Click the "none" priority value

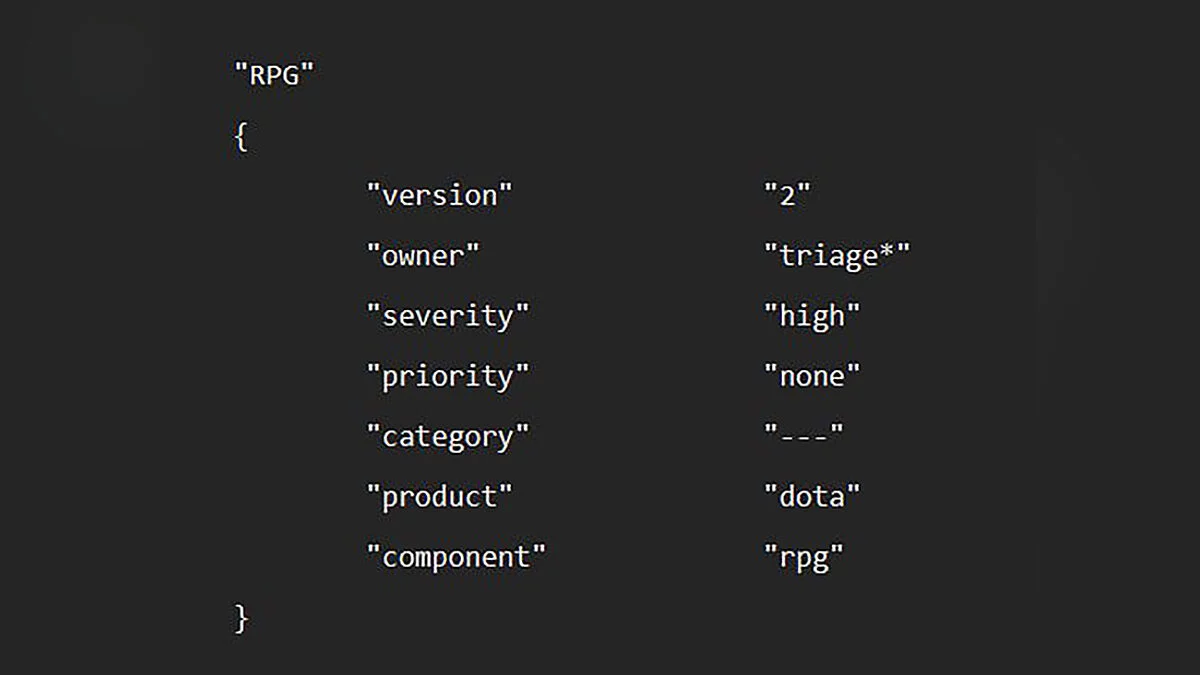tap(812, 377)
